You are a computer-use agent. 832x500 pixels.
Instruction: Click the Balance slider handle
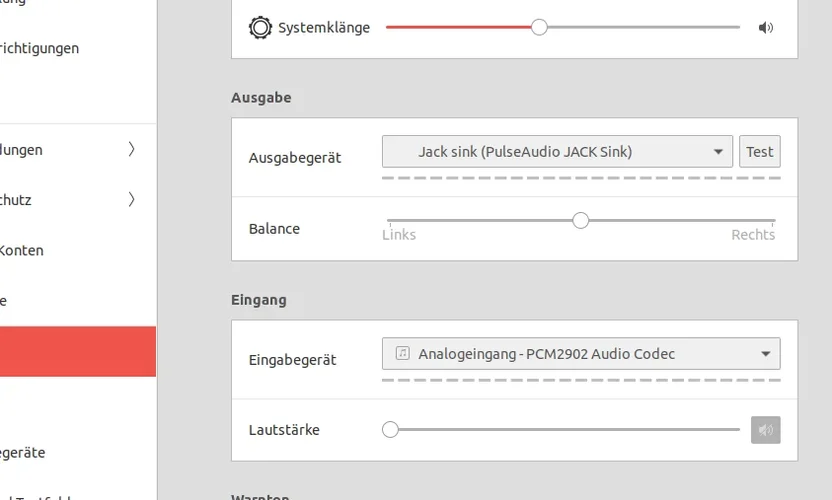[x=581, y=220]
